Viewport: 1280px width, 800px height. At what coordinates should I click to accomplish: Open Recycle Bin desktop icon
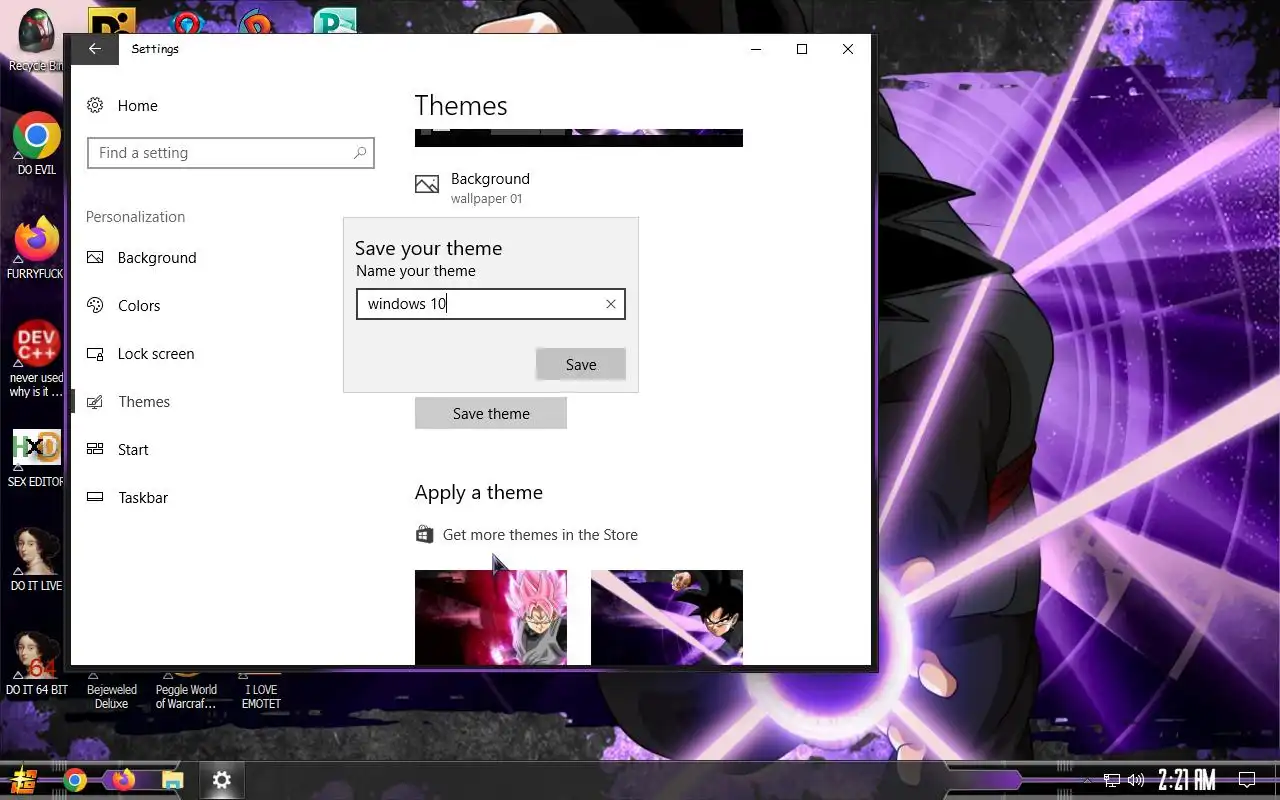pyautogui.click(x=36, y=41)
